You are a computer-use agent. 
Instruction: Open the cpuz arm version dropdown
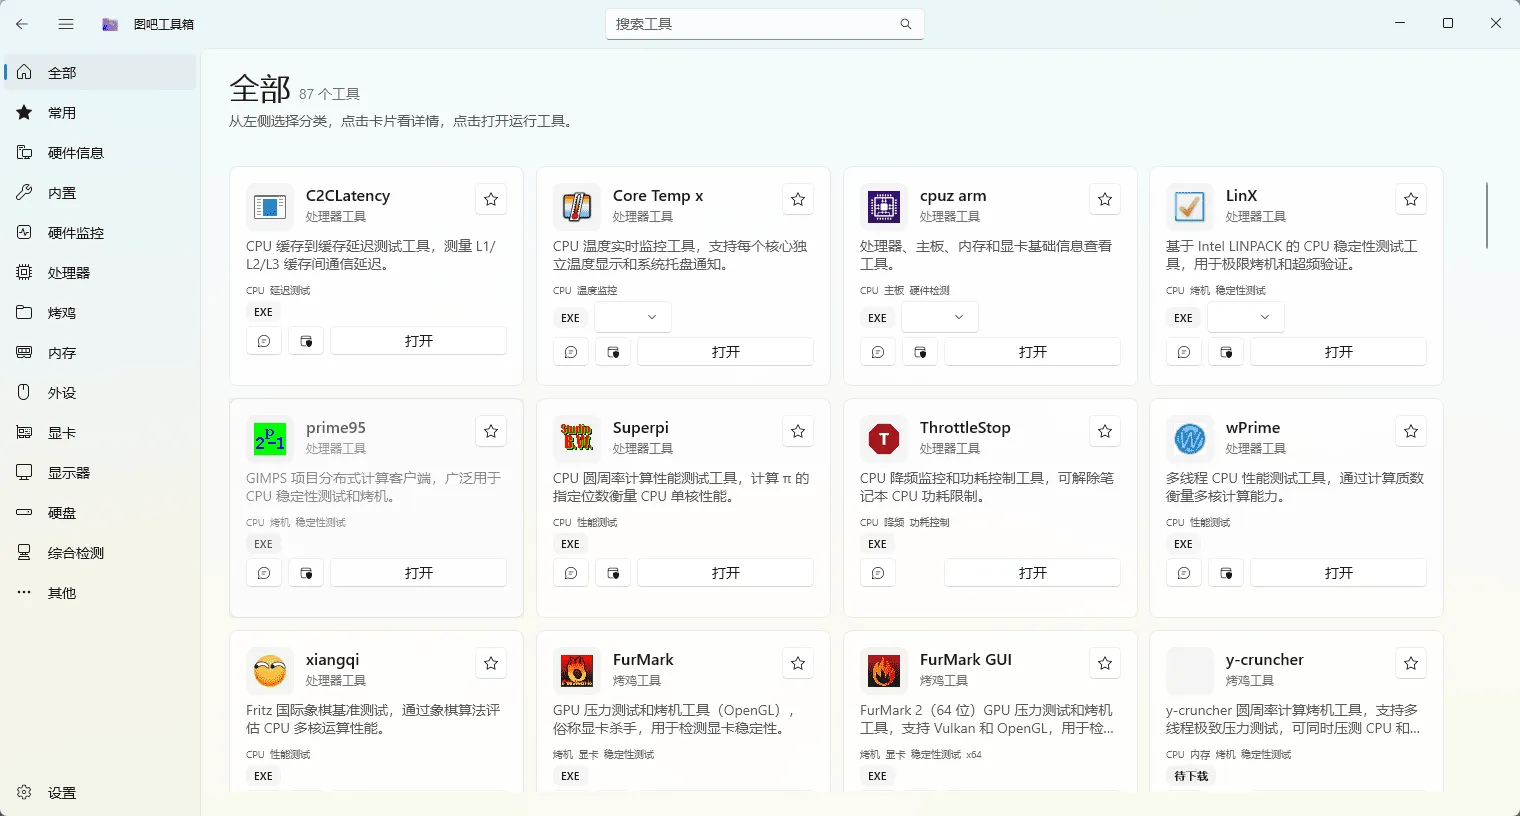940,317
